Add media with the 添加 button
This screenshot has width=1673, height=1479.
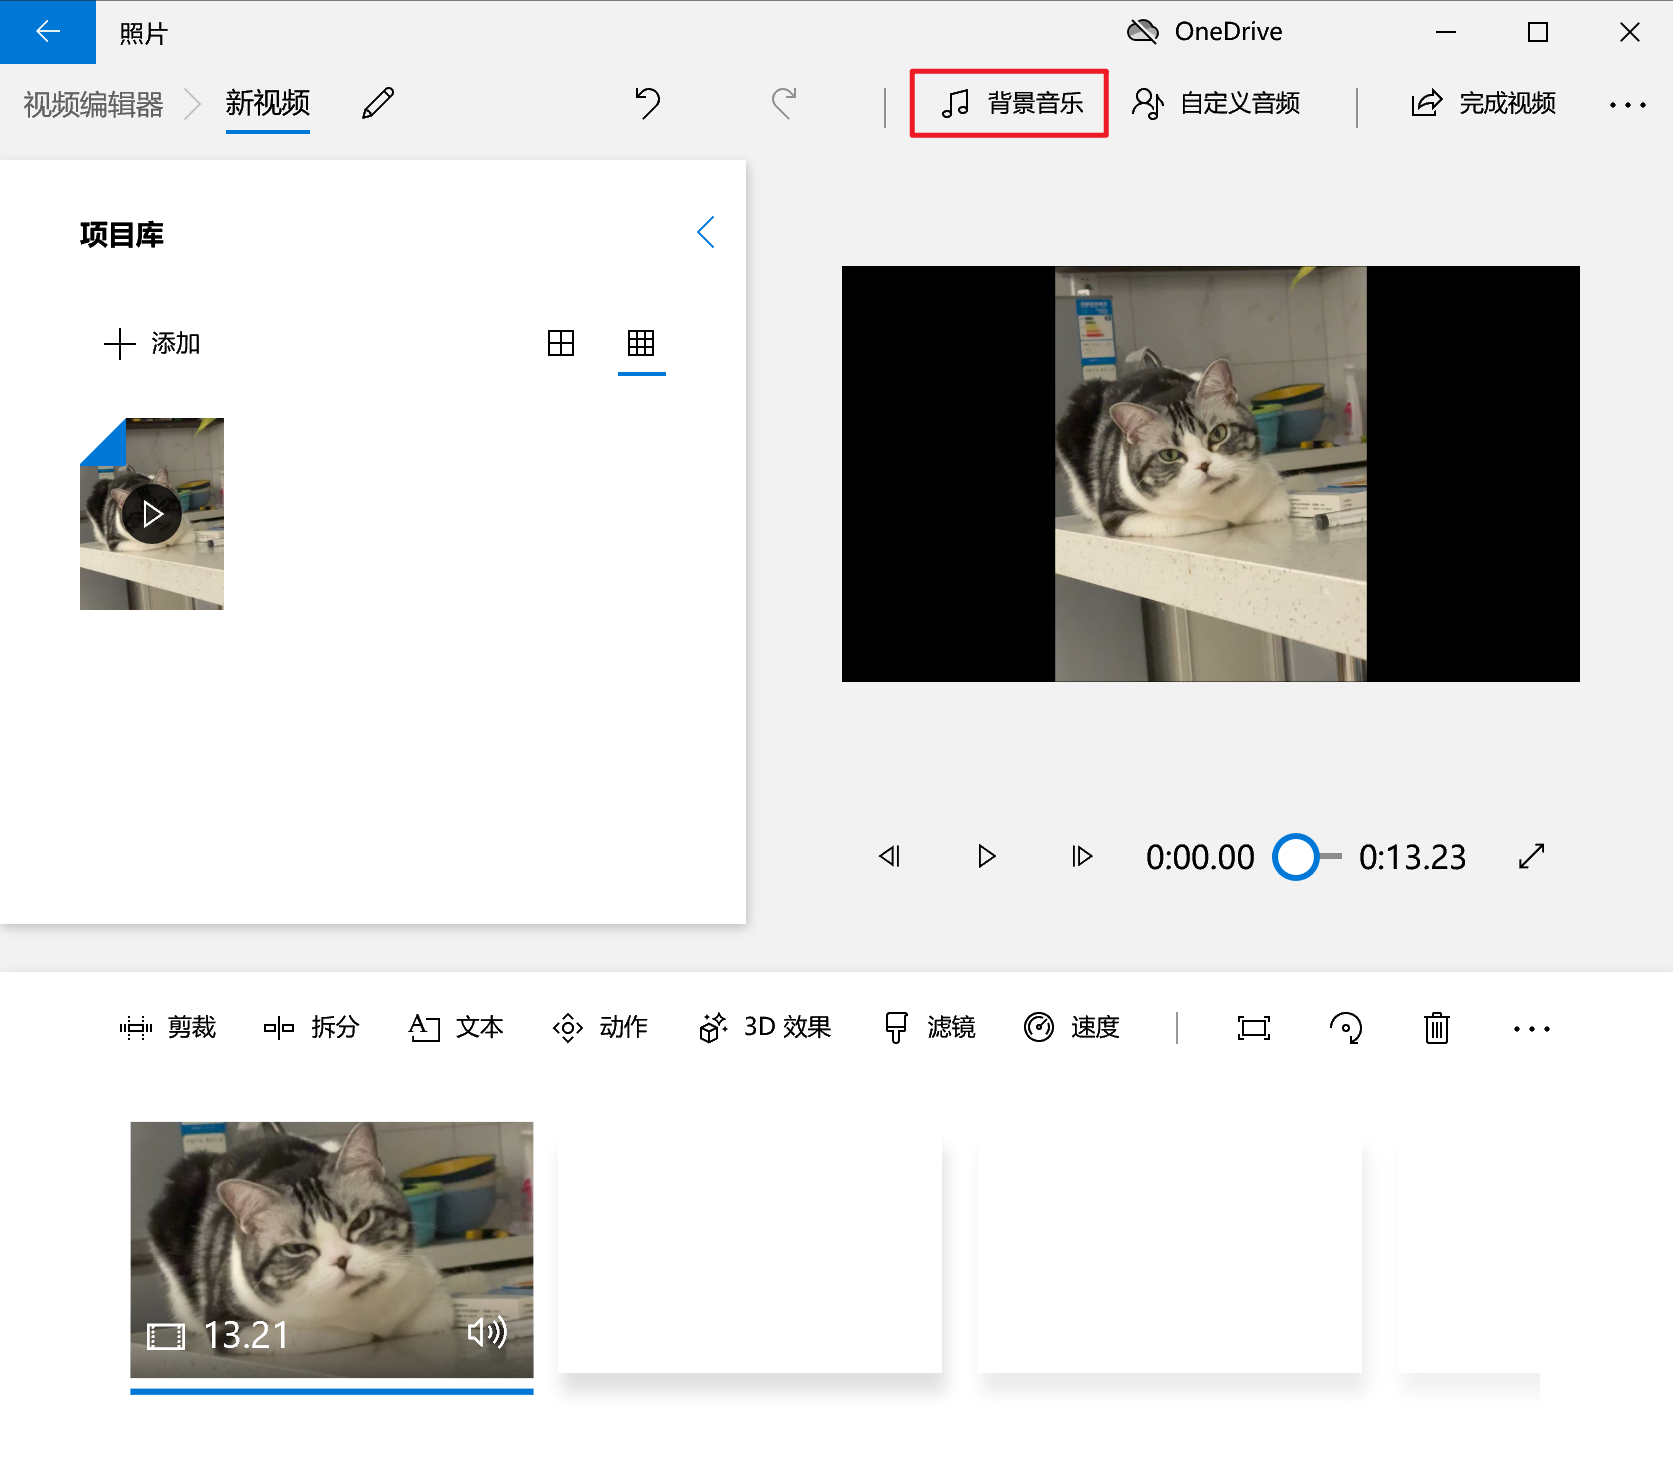tap(152, 344)
